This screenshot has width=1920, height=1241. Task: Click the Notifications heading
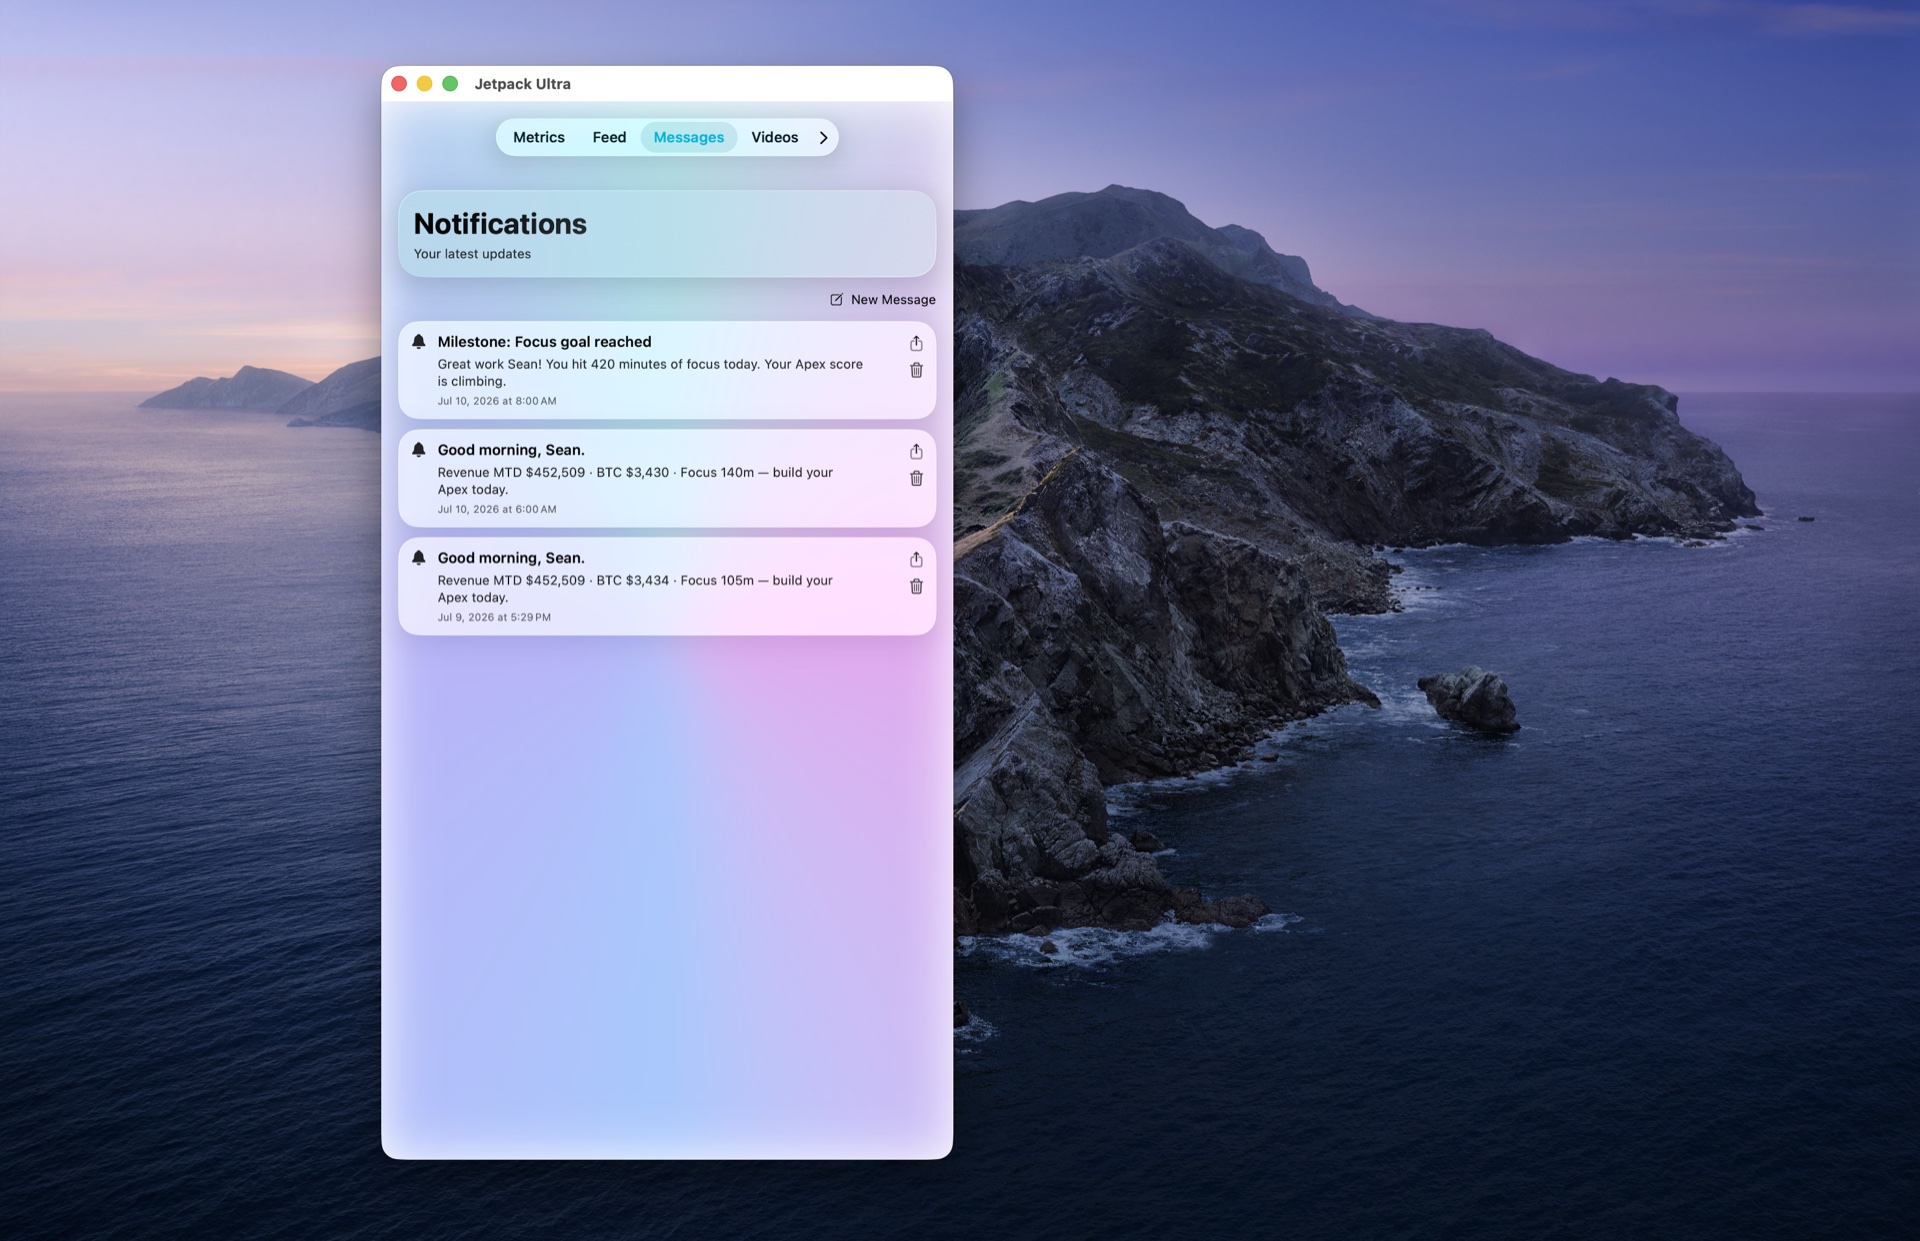(x=500, y=224)
